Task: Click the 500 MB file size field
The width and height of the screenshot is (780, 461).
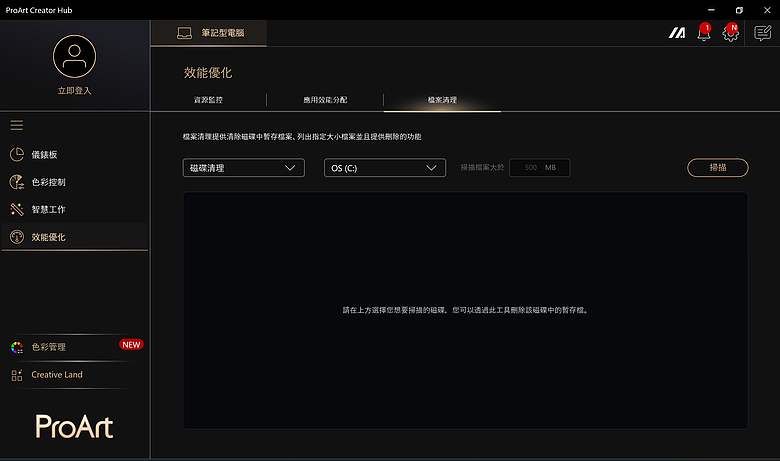Action: (540, 168)
